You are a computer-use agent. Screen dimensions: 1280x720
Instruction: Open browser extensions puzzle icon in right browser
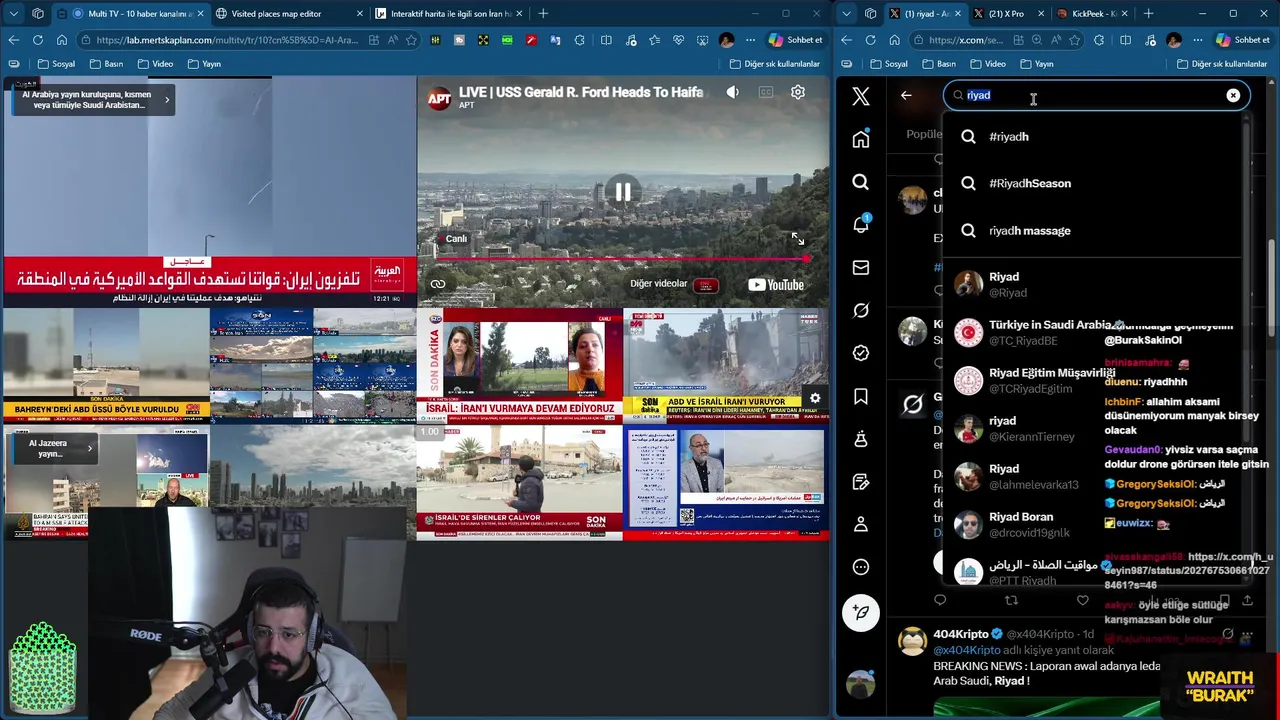point(1099,40)
